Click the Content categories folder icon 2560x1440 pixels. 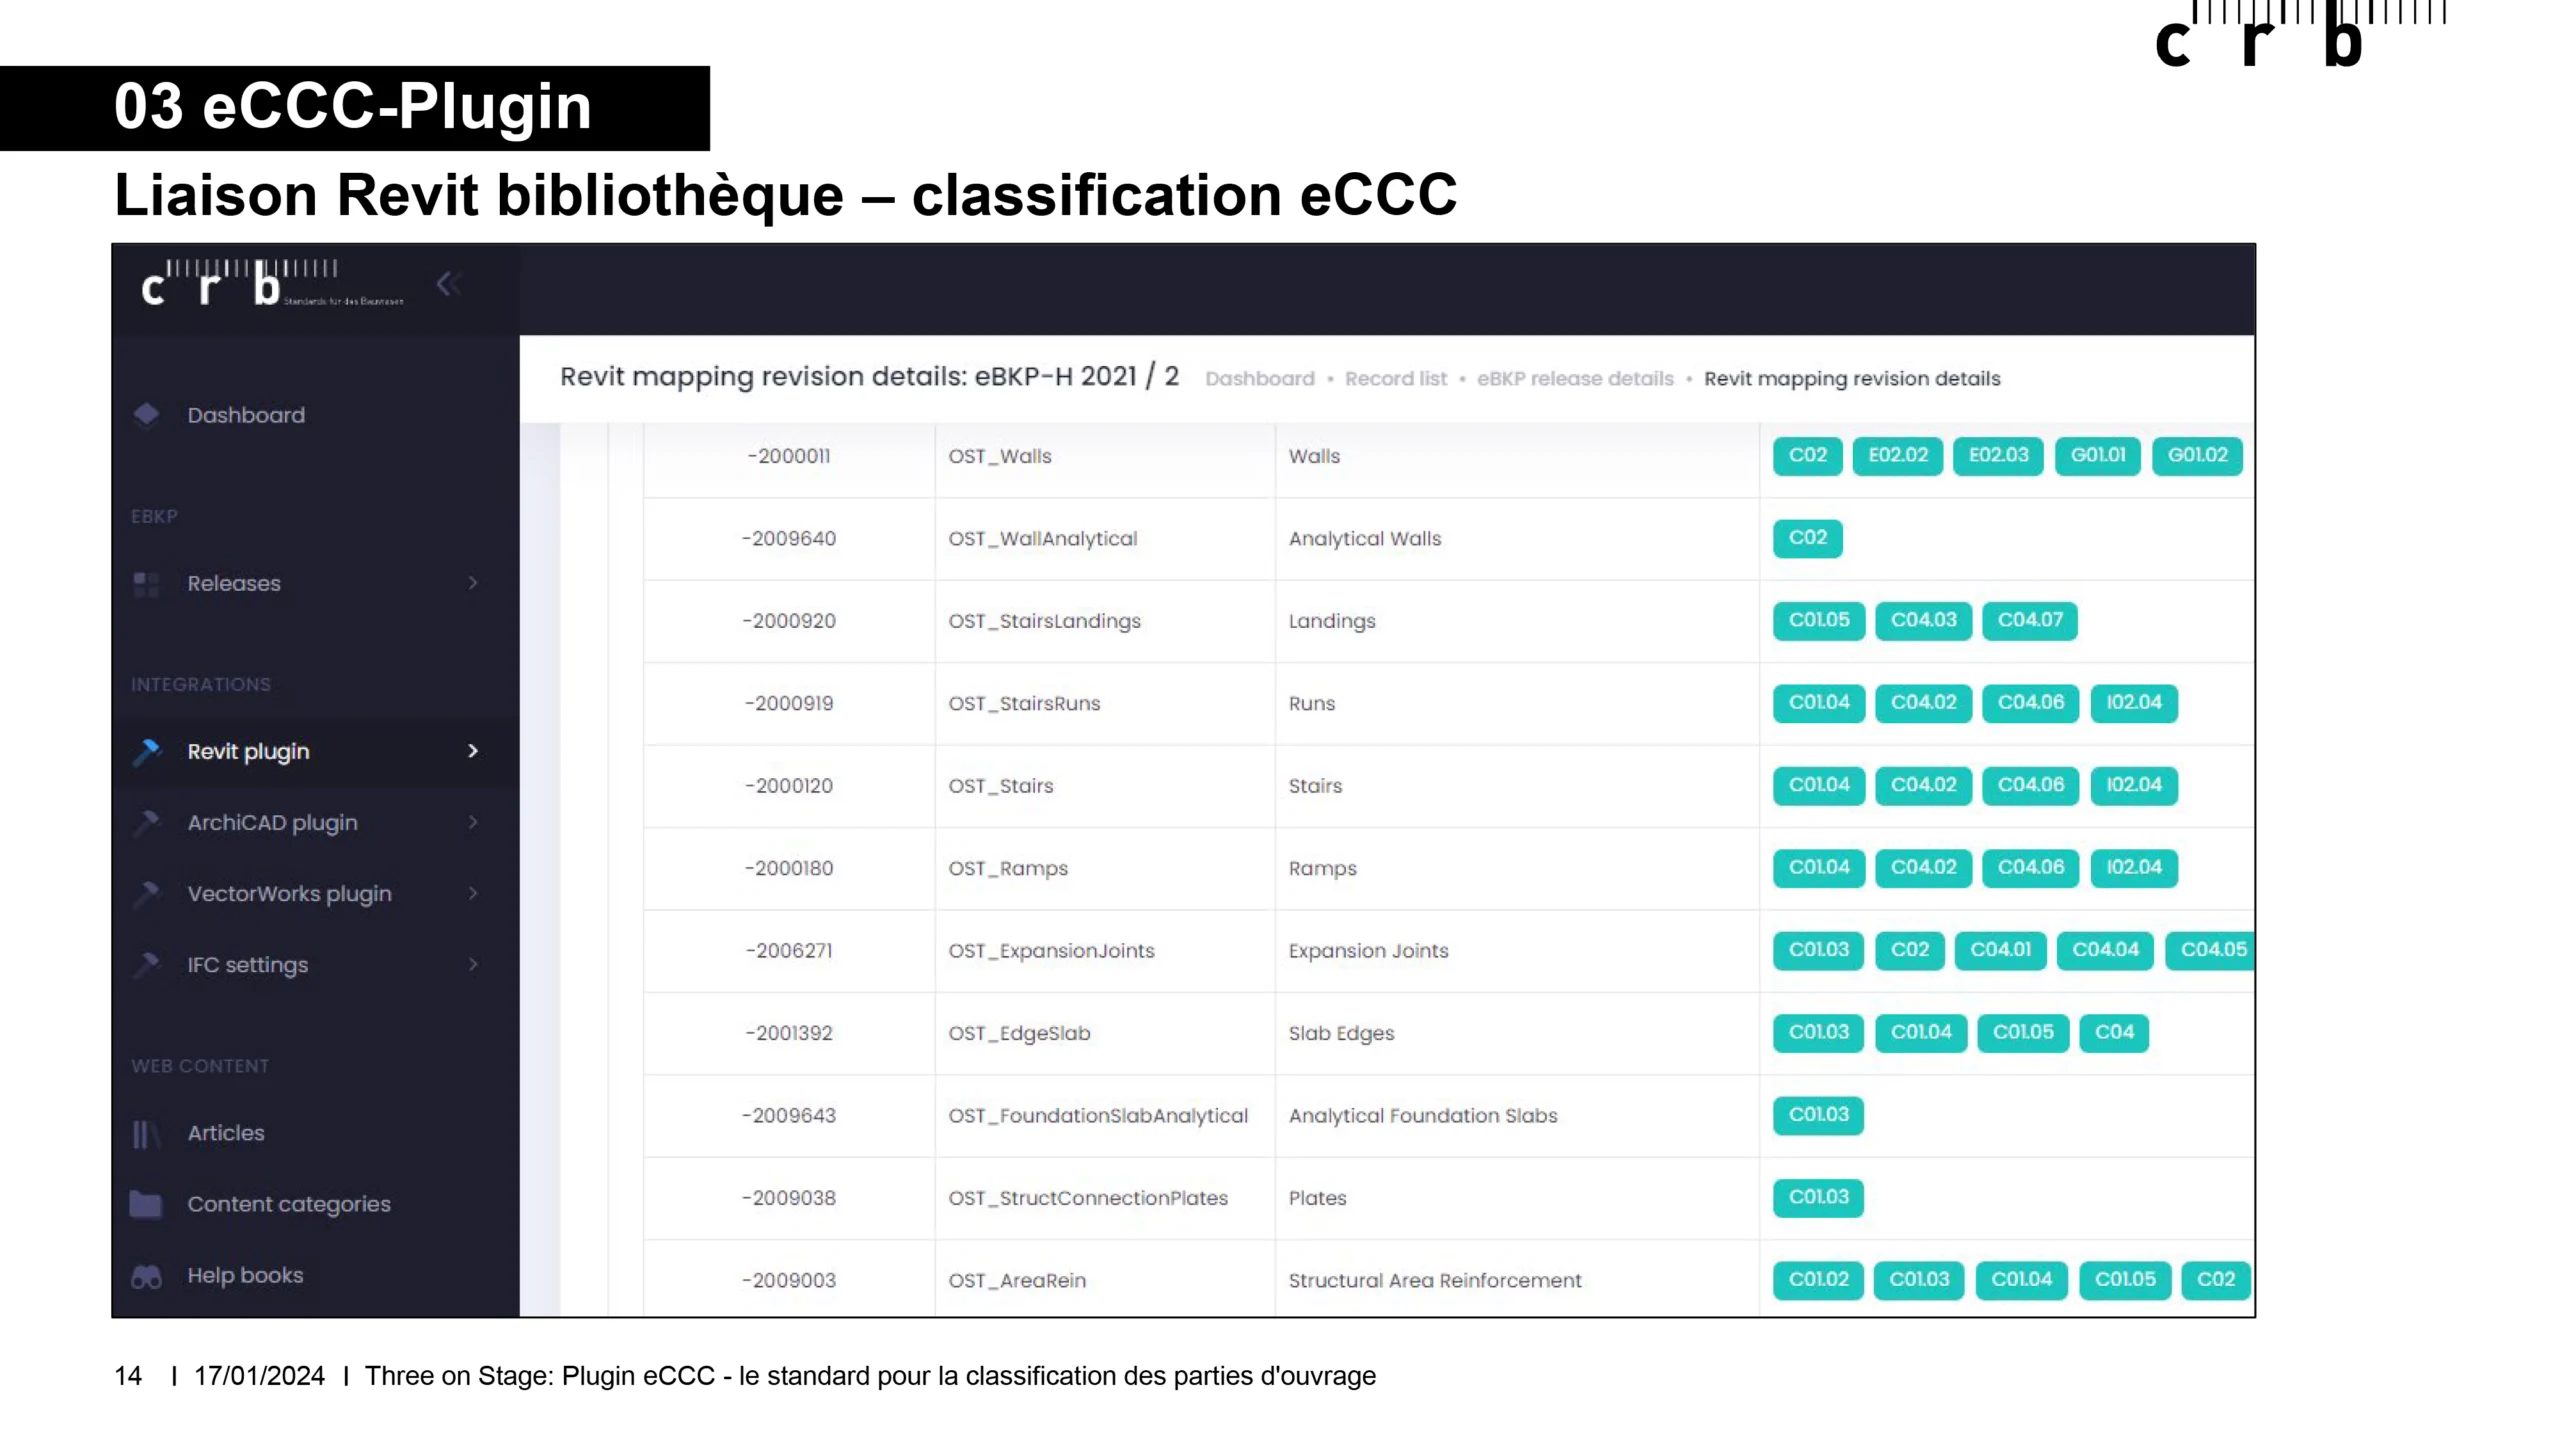coord(146,1204)
